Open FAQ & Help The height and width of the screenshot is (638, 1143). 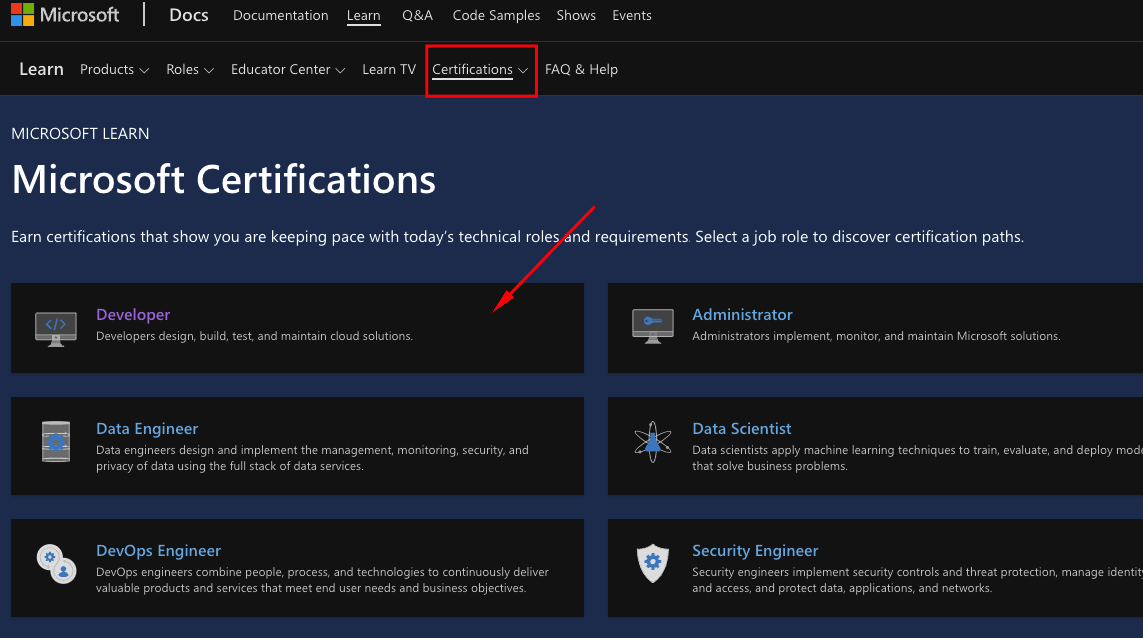[x=582, y=69]
